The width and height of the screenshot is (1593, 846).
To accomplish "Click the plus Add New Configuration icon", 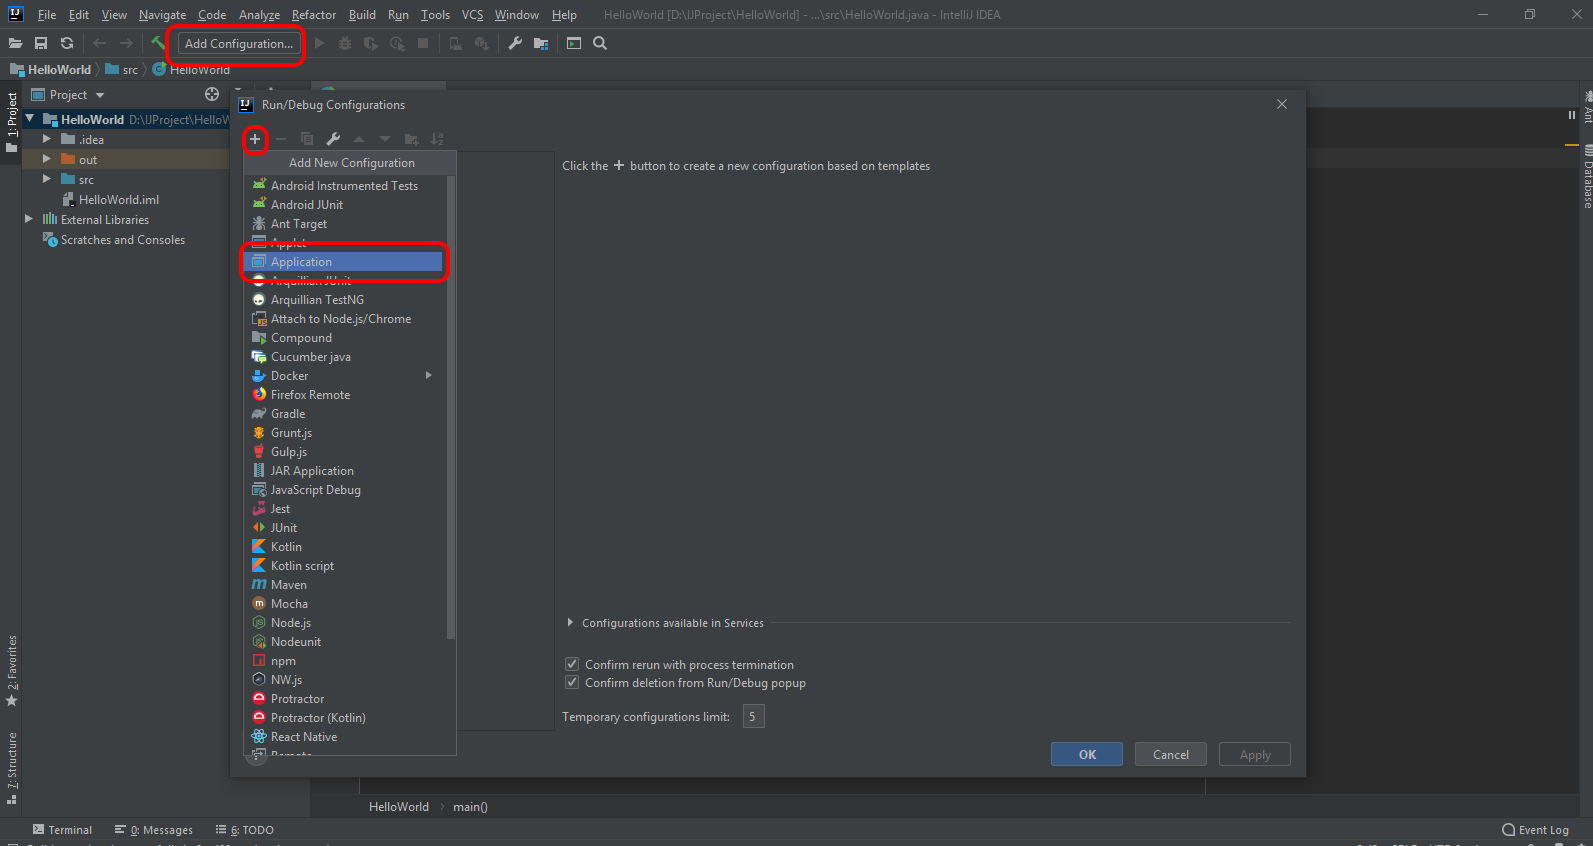I will [255, 139].
